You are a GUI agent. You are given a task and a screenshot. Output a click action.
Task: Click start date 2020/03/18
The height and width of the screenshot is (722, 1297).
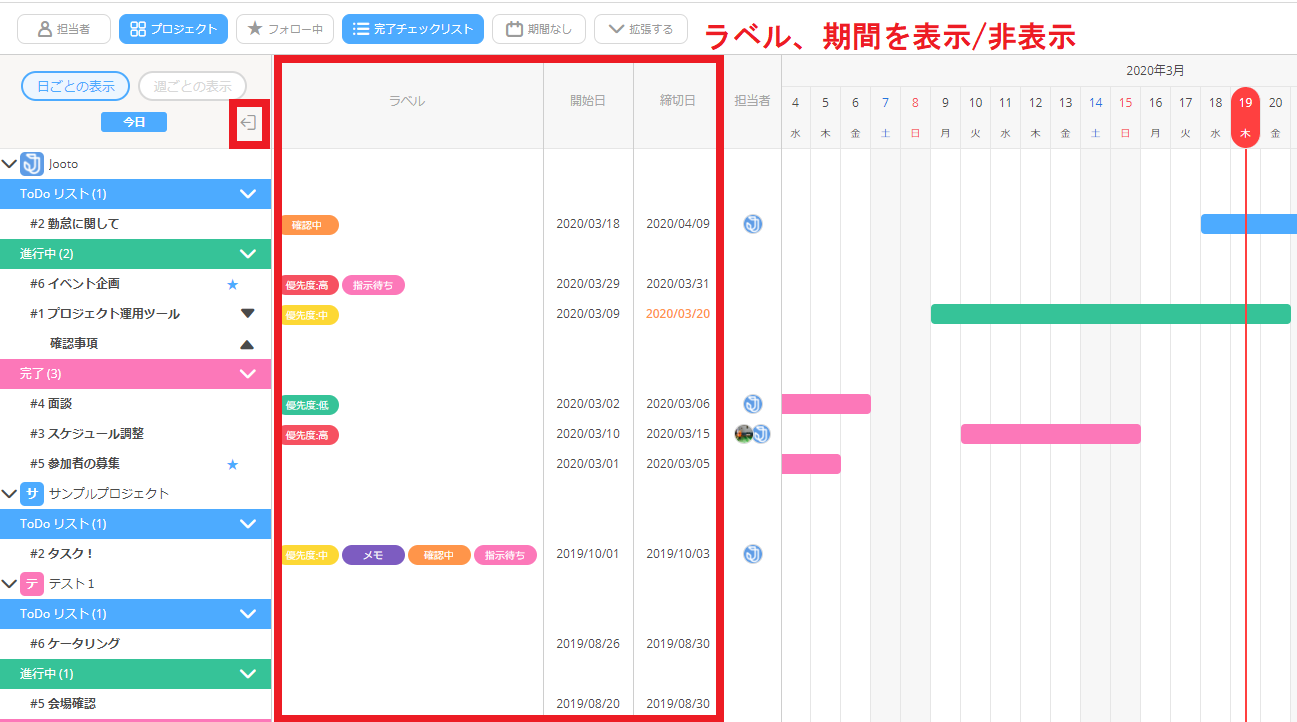coord(588,224)
